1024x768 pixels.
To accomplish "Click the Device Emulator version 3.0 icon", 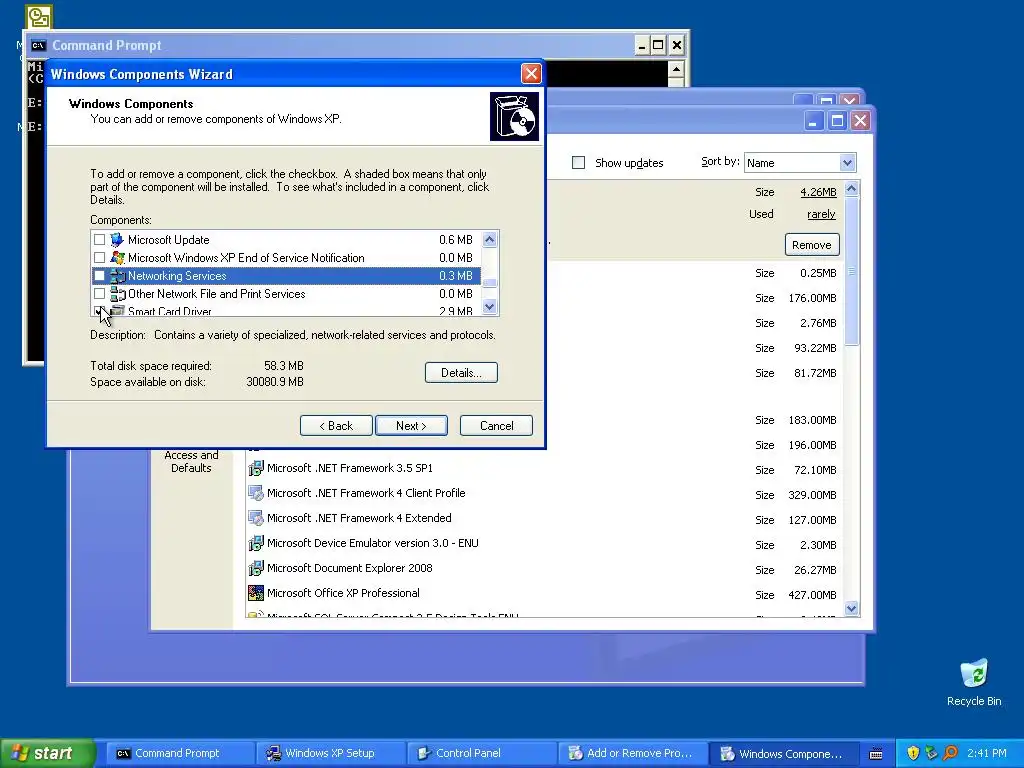I will click(255, 543).
